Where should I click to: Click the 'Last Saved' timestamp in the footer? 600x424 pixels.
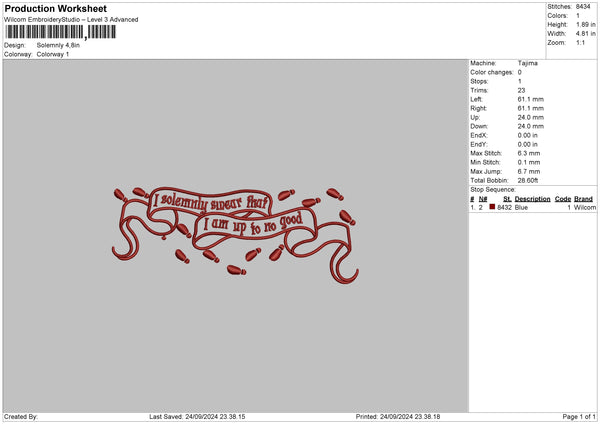[x=197, y=417]
